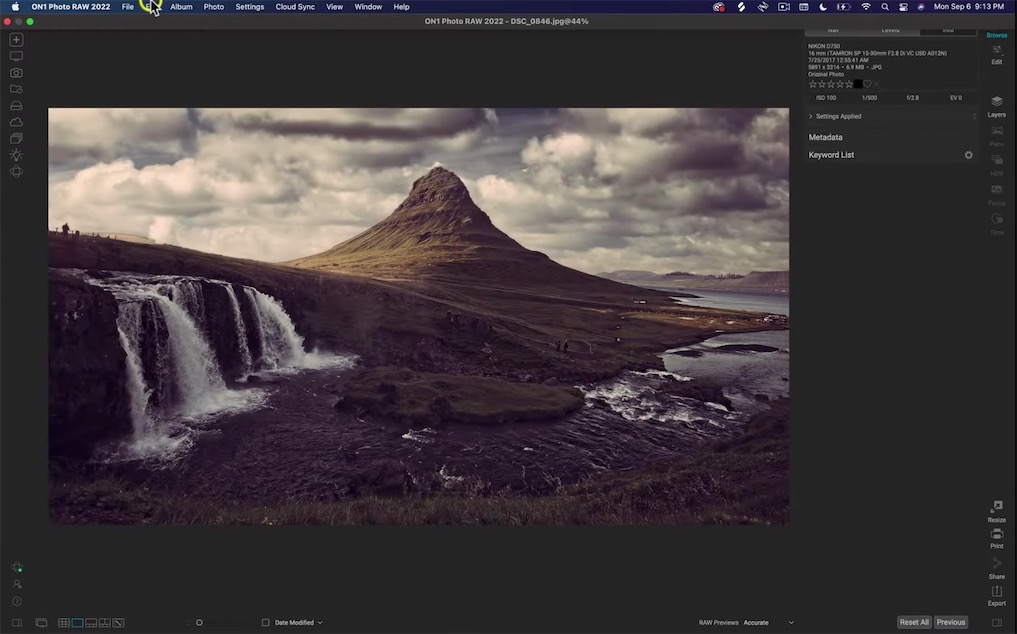The height and width of the screenshot is (634, 1017).
Task: Click the Kirkjufell mountain photo preview
Action: [418, 316]
